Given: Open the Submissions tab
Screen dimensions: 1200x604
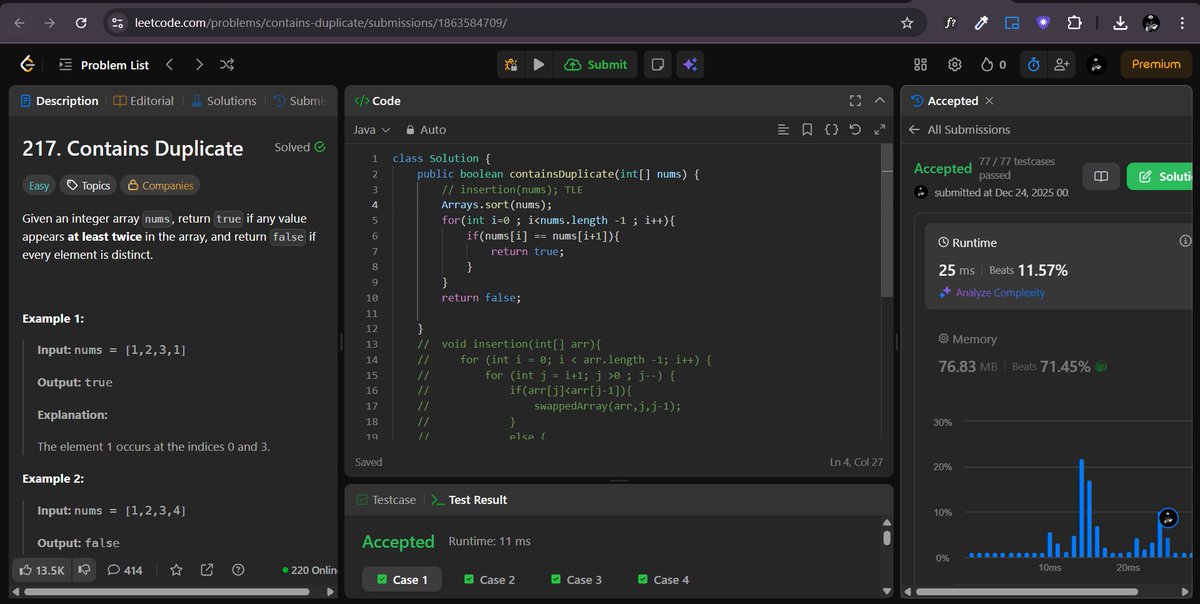Looking at the screenshot, I should coord(301,101).
